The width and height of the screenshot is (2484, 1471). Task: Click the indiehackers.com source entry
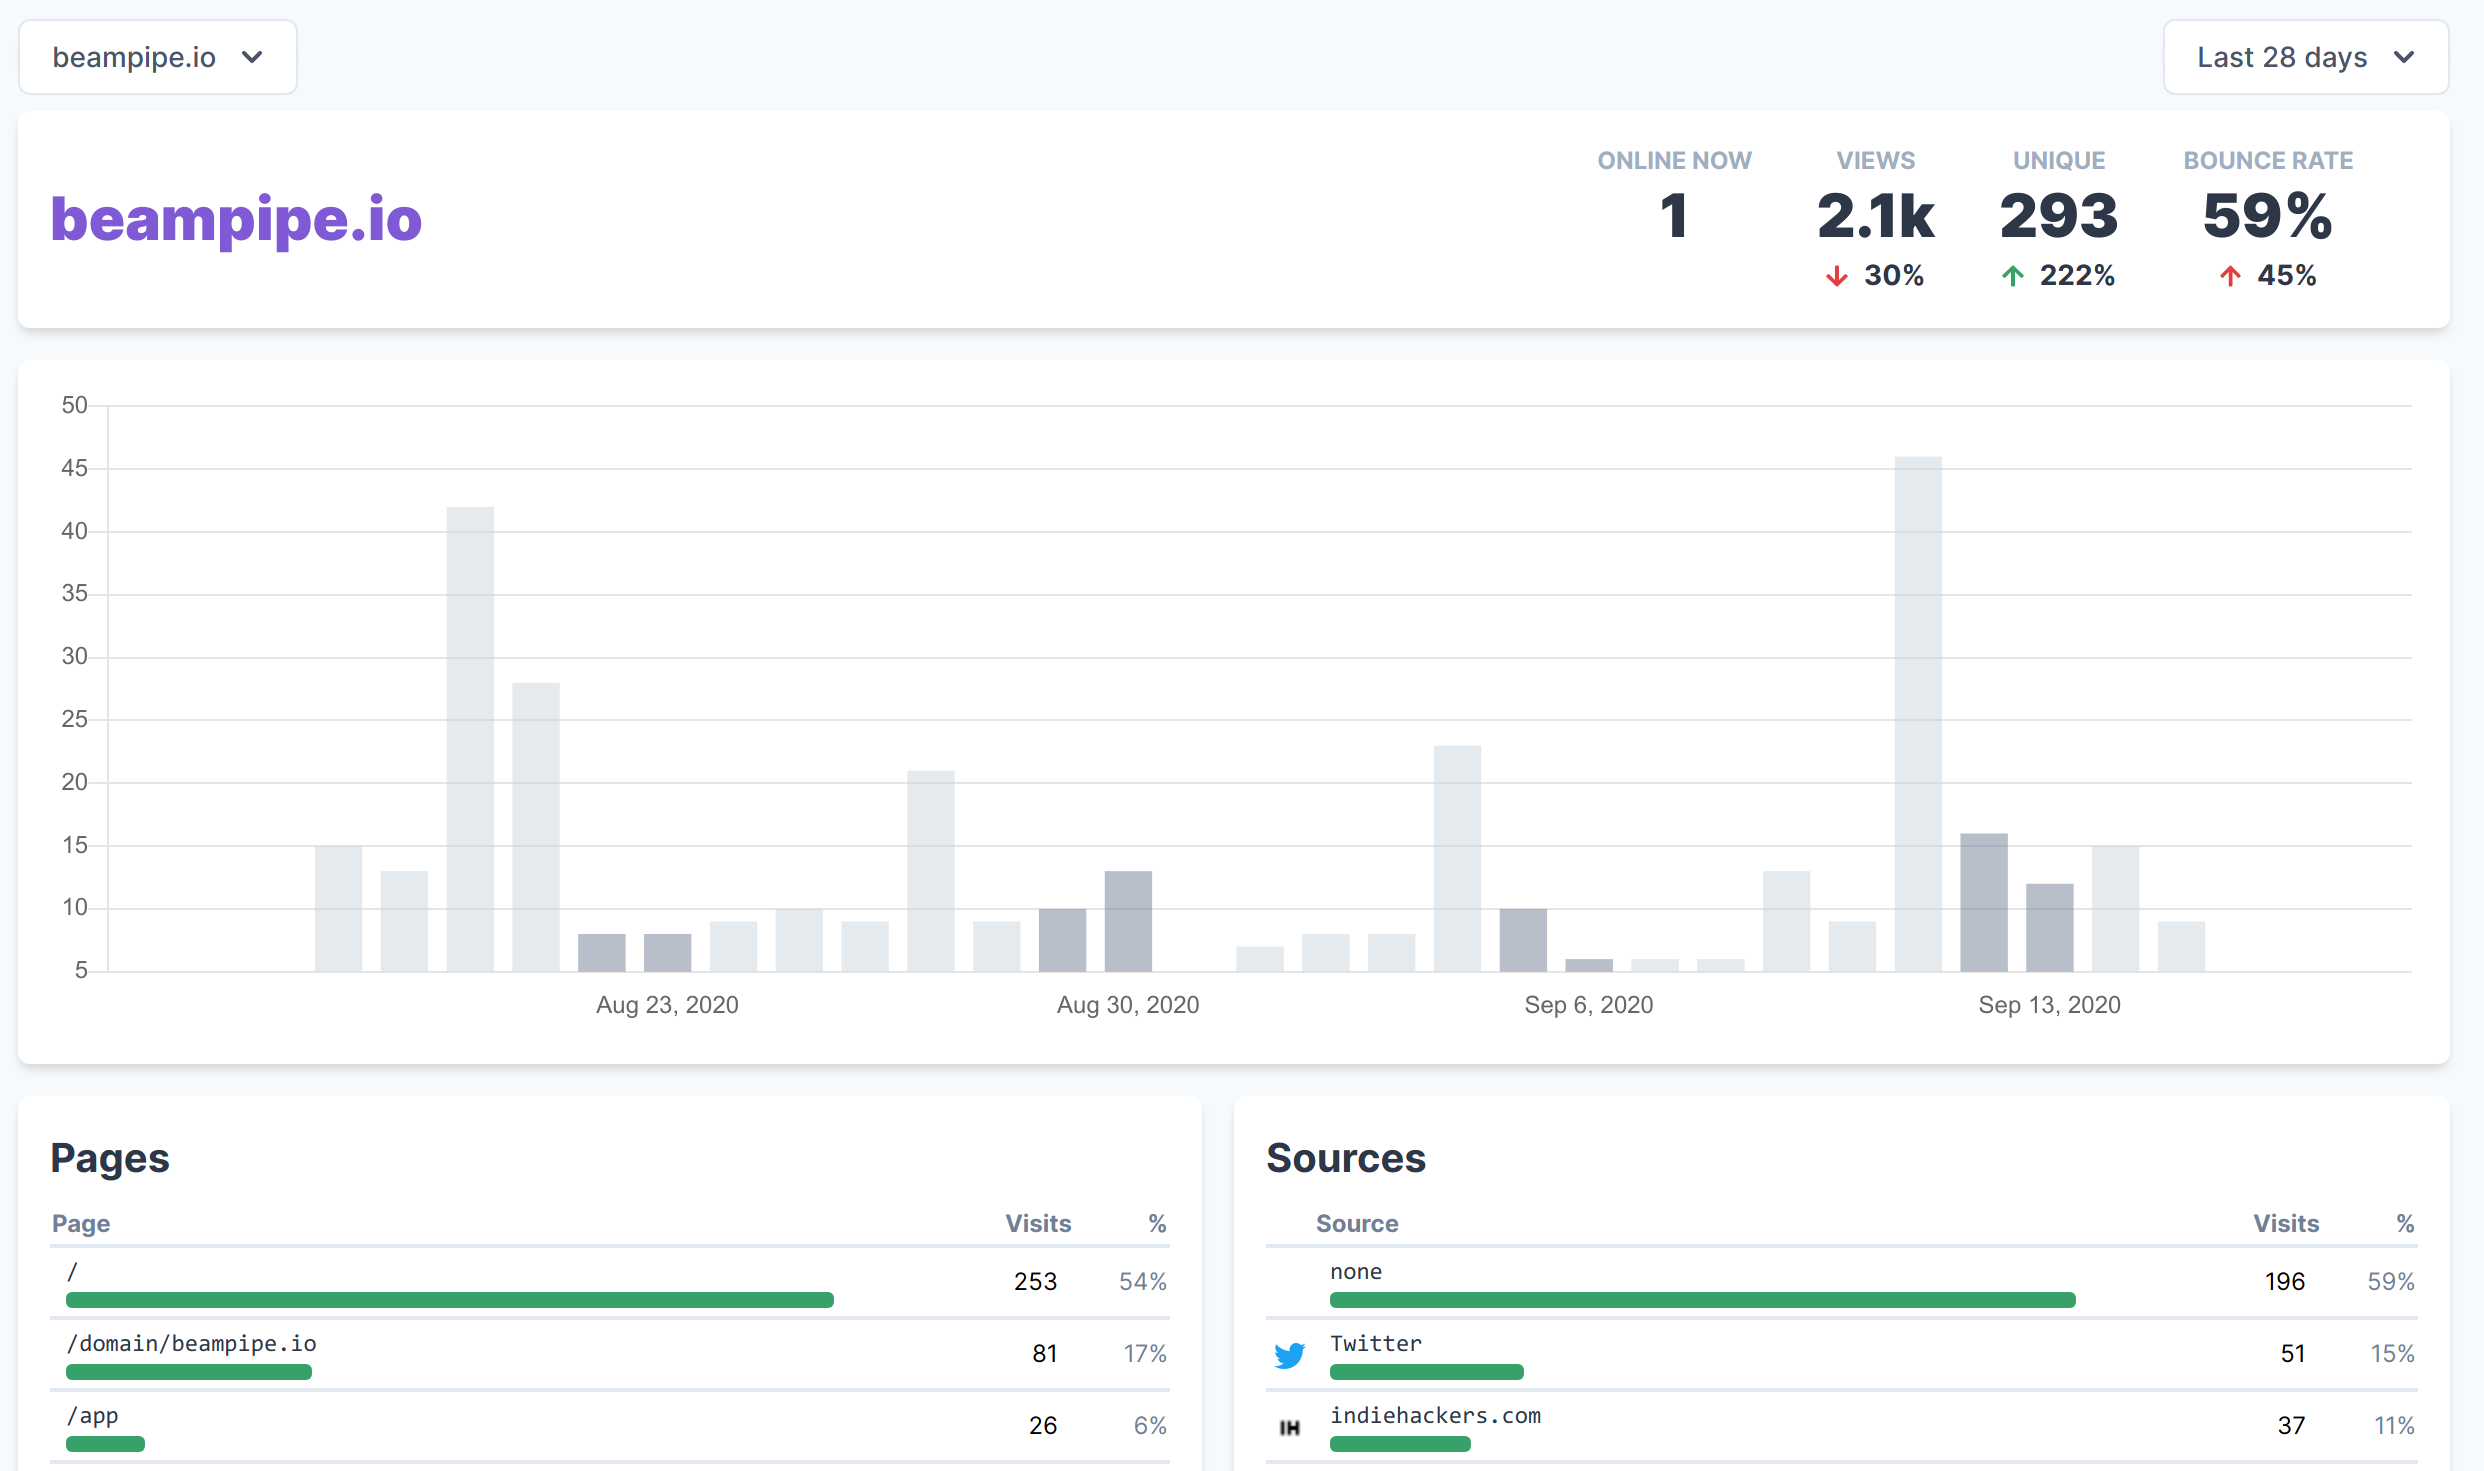(1435, 1415)
